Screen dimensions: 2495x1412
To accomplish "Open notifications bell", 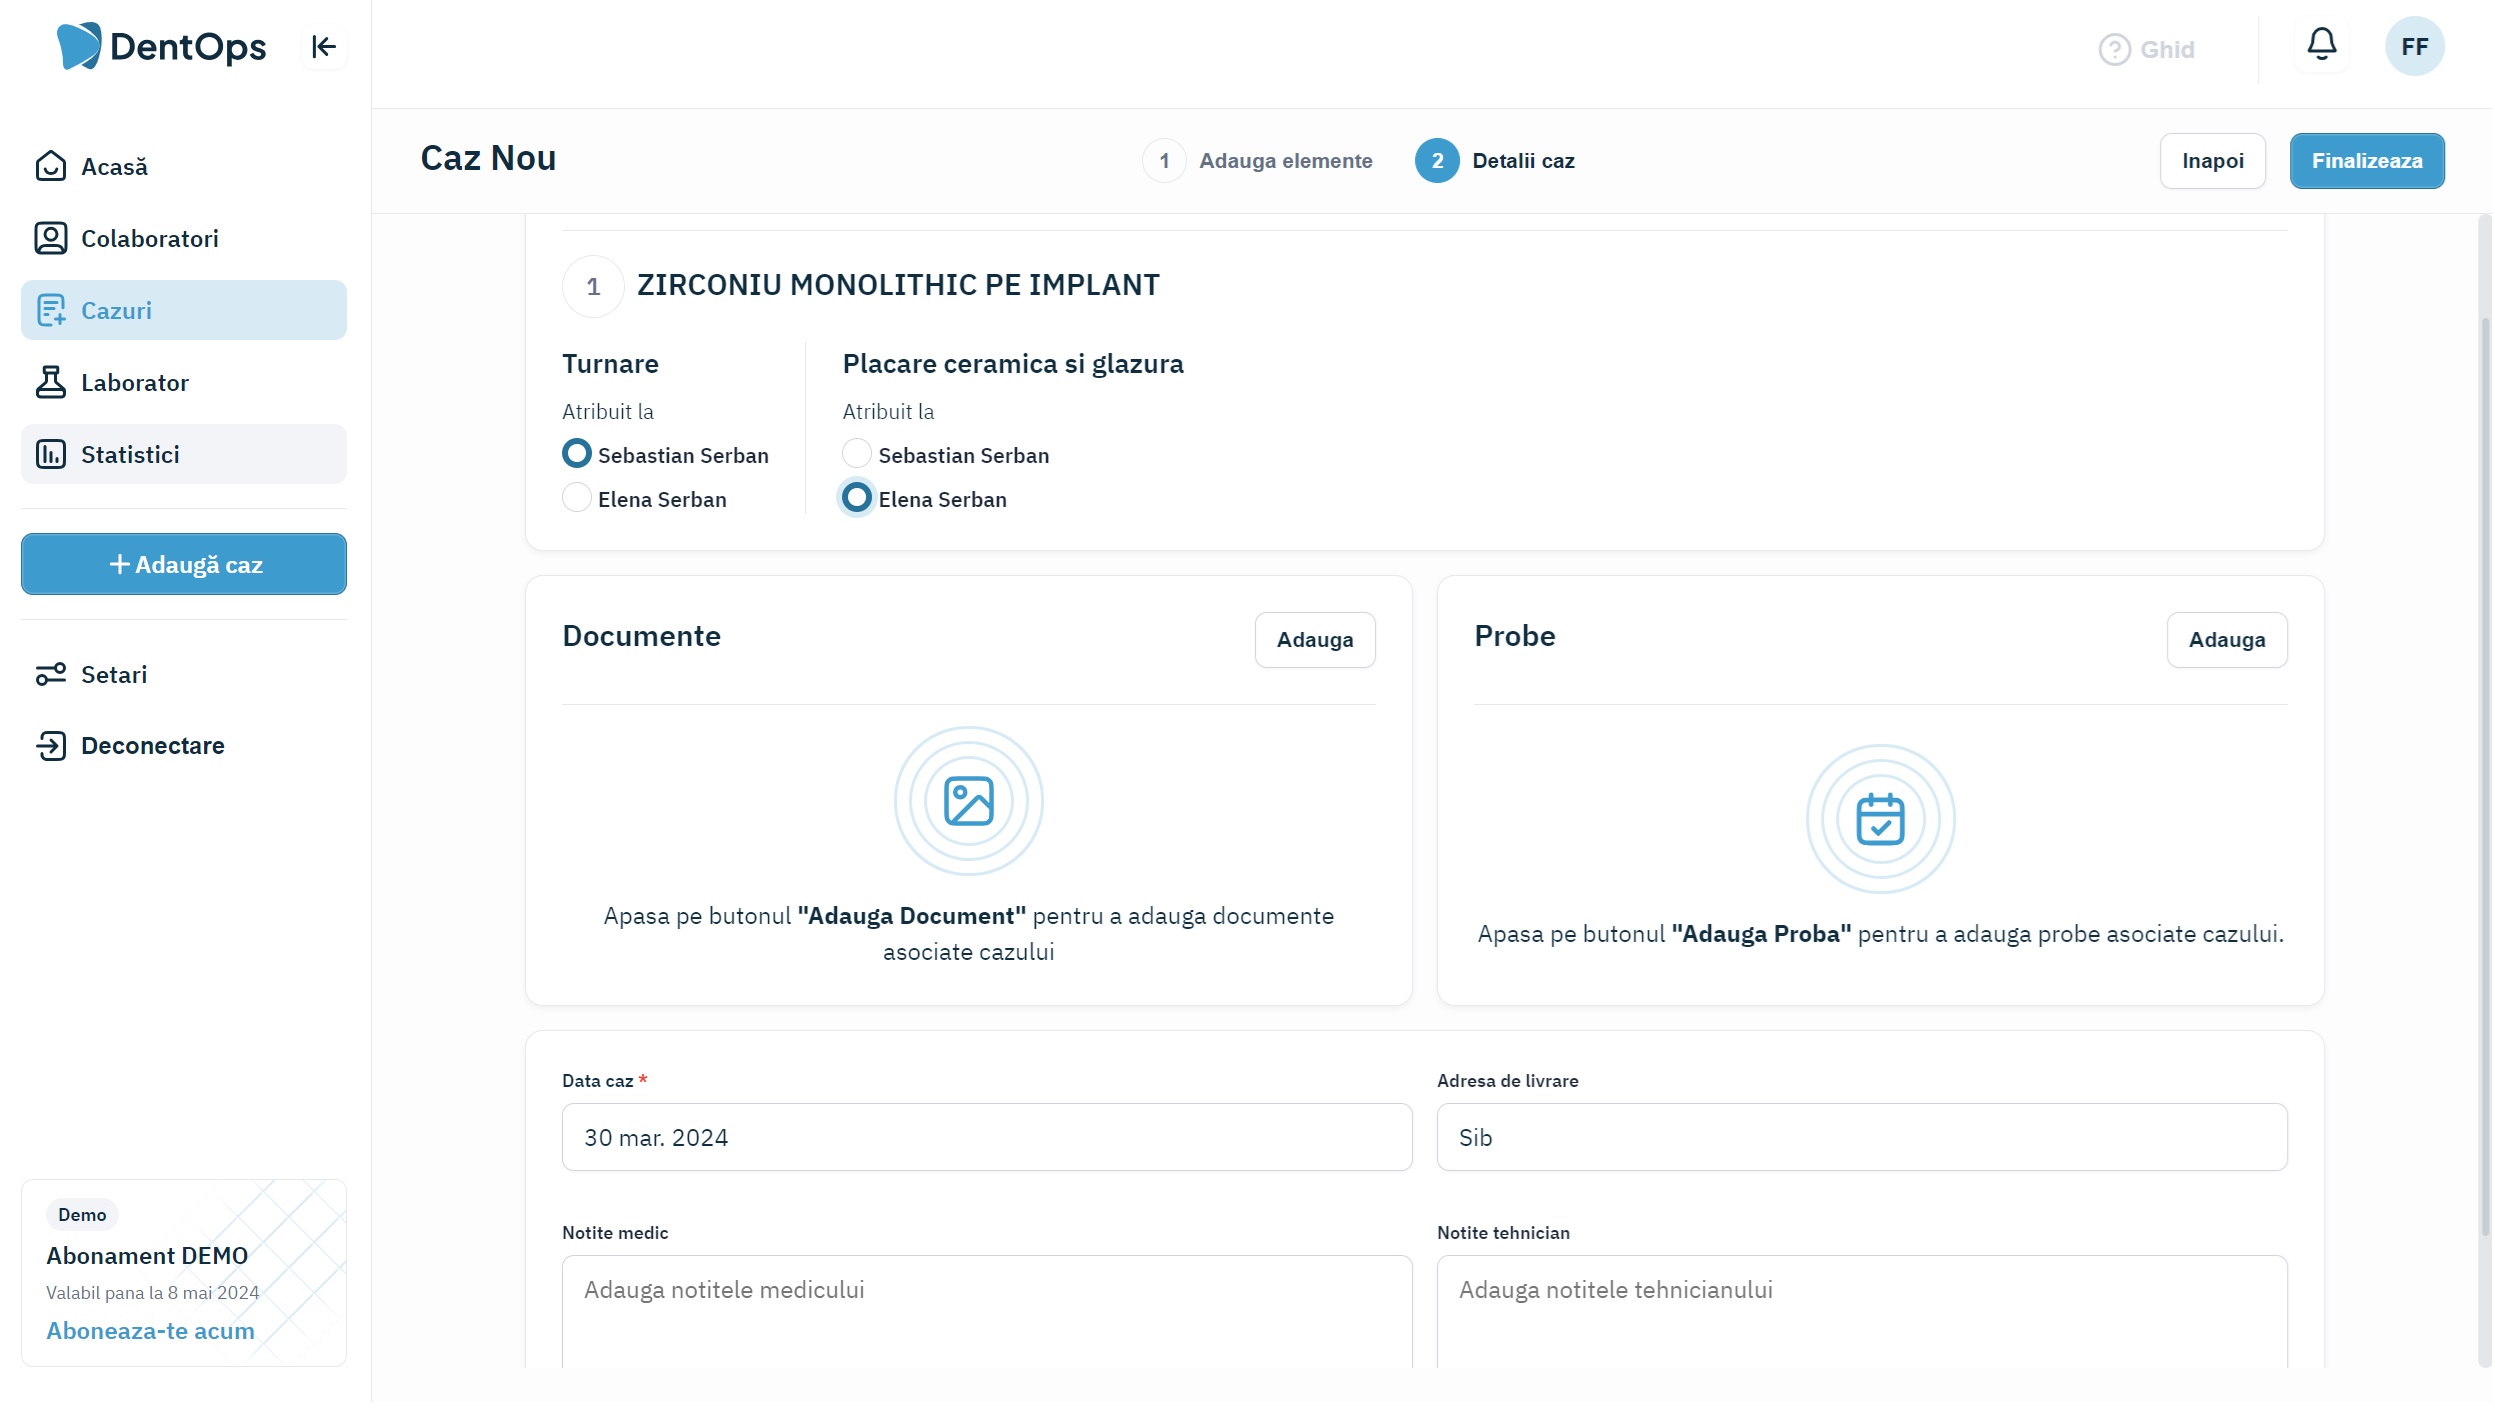I will (x=2321, y=45).
